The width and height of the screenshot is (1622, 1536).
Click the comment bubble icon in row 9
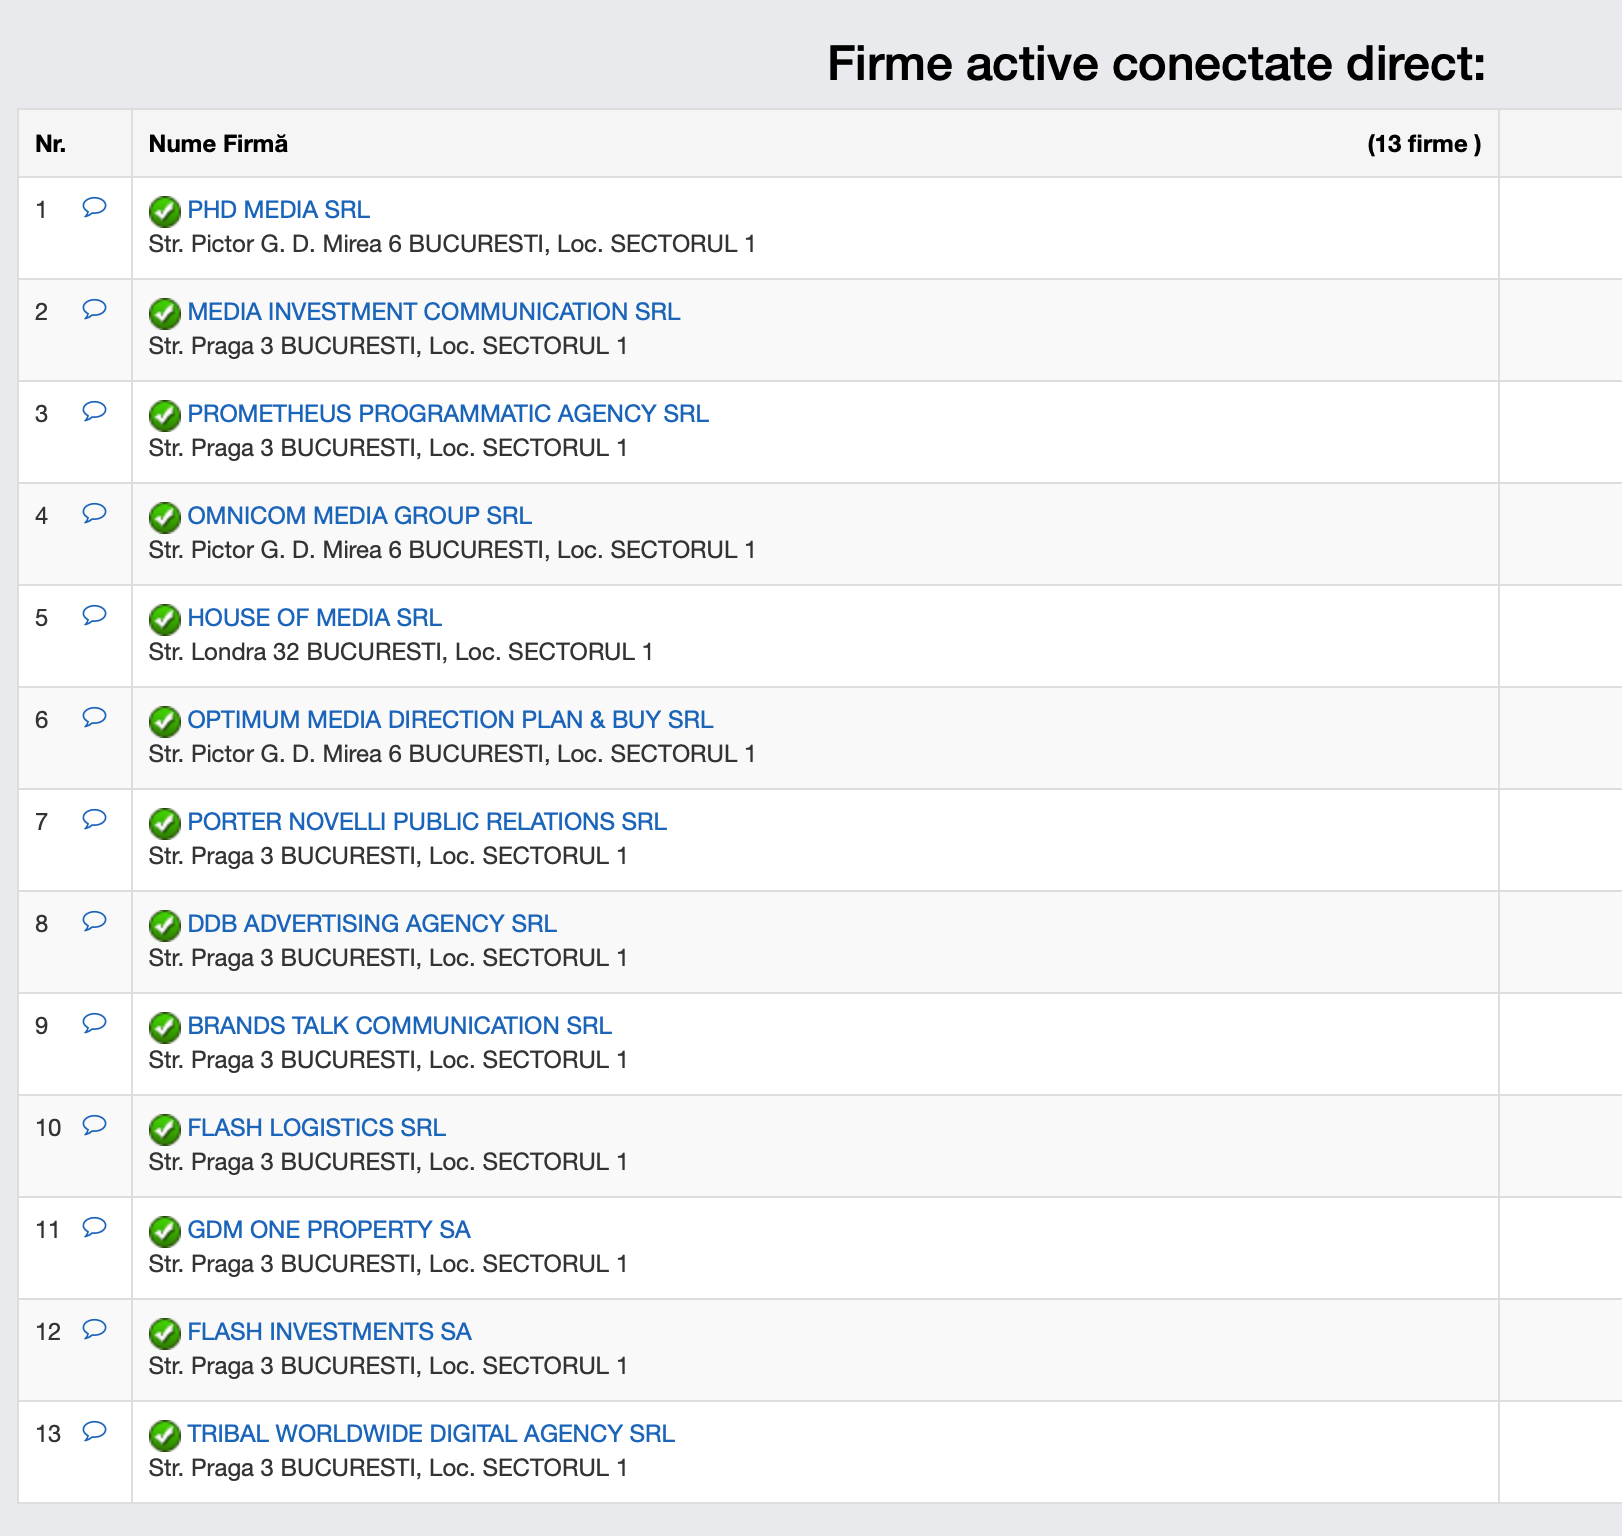pyautogui.click(x=94, y=1023)
